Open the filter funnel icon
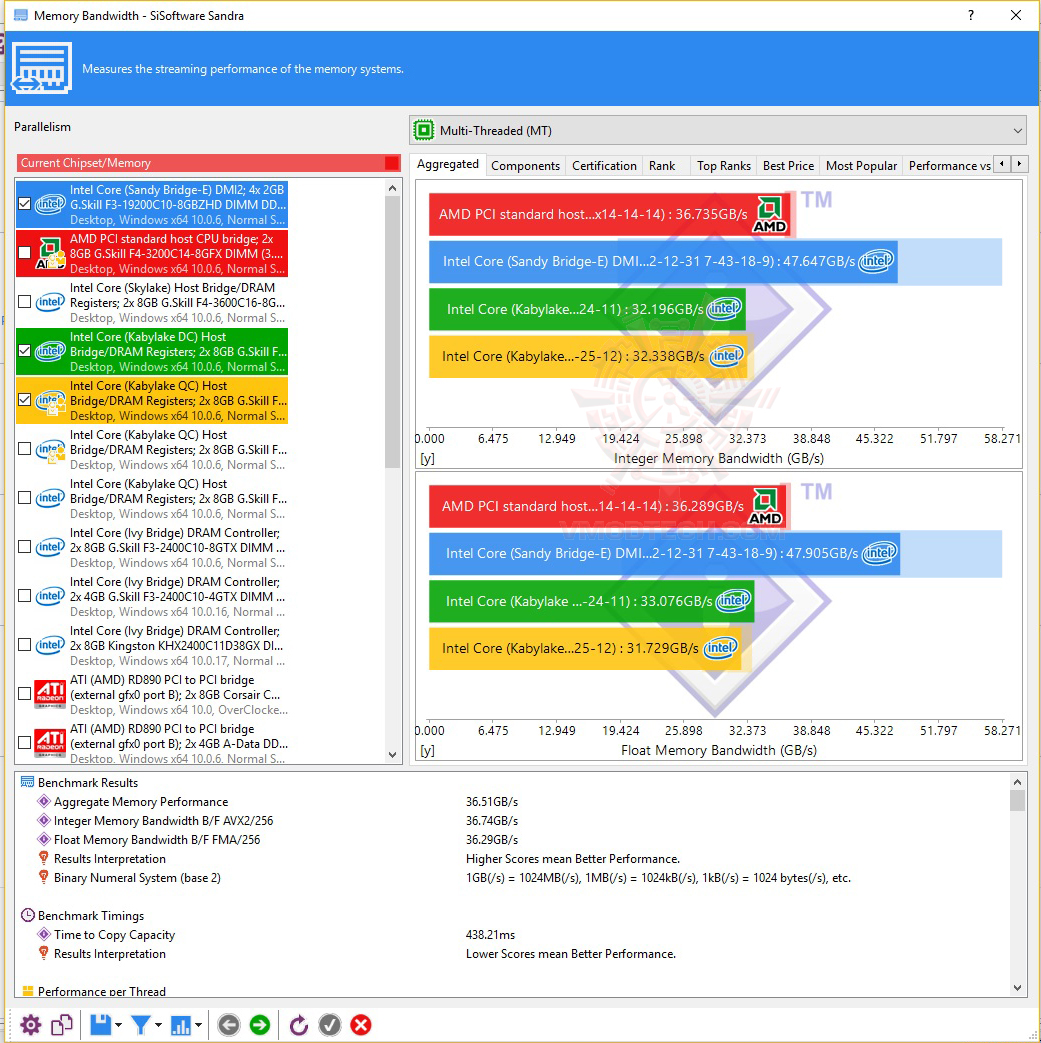Viewport: 1041px width, 1043px height. point(140,1025)
